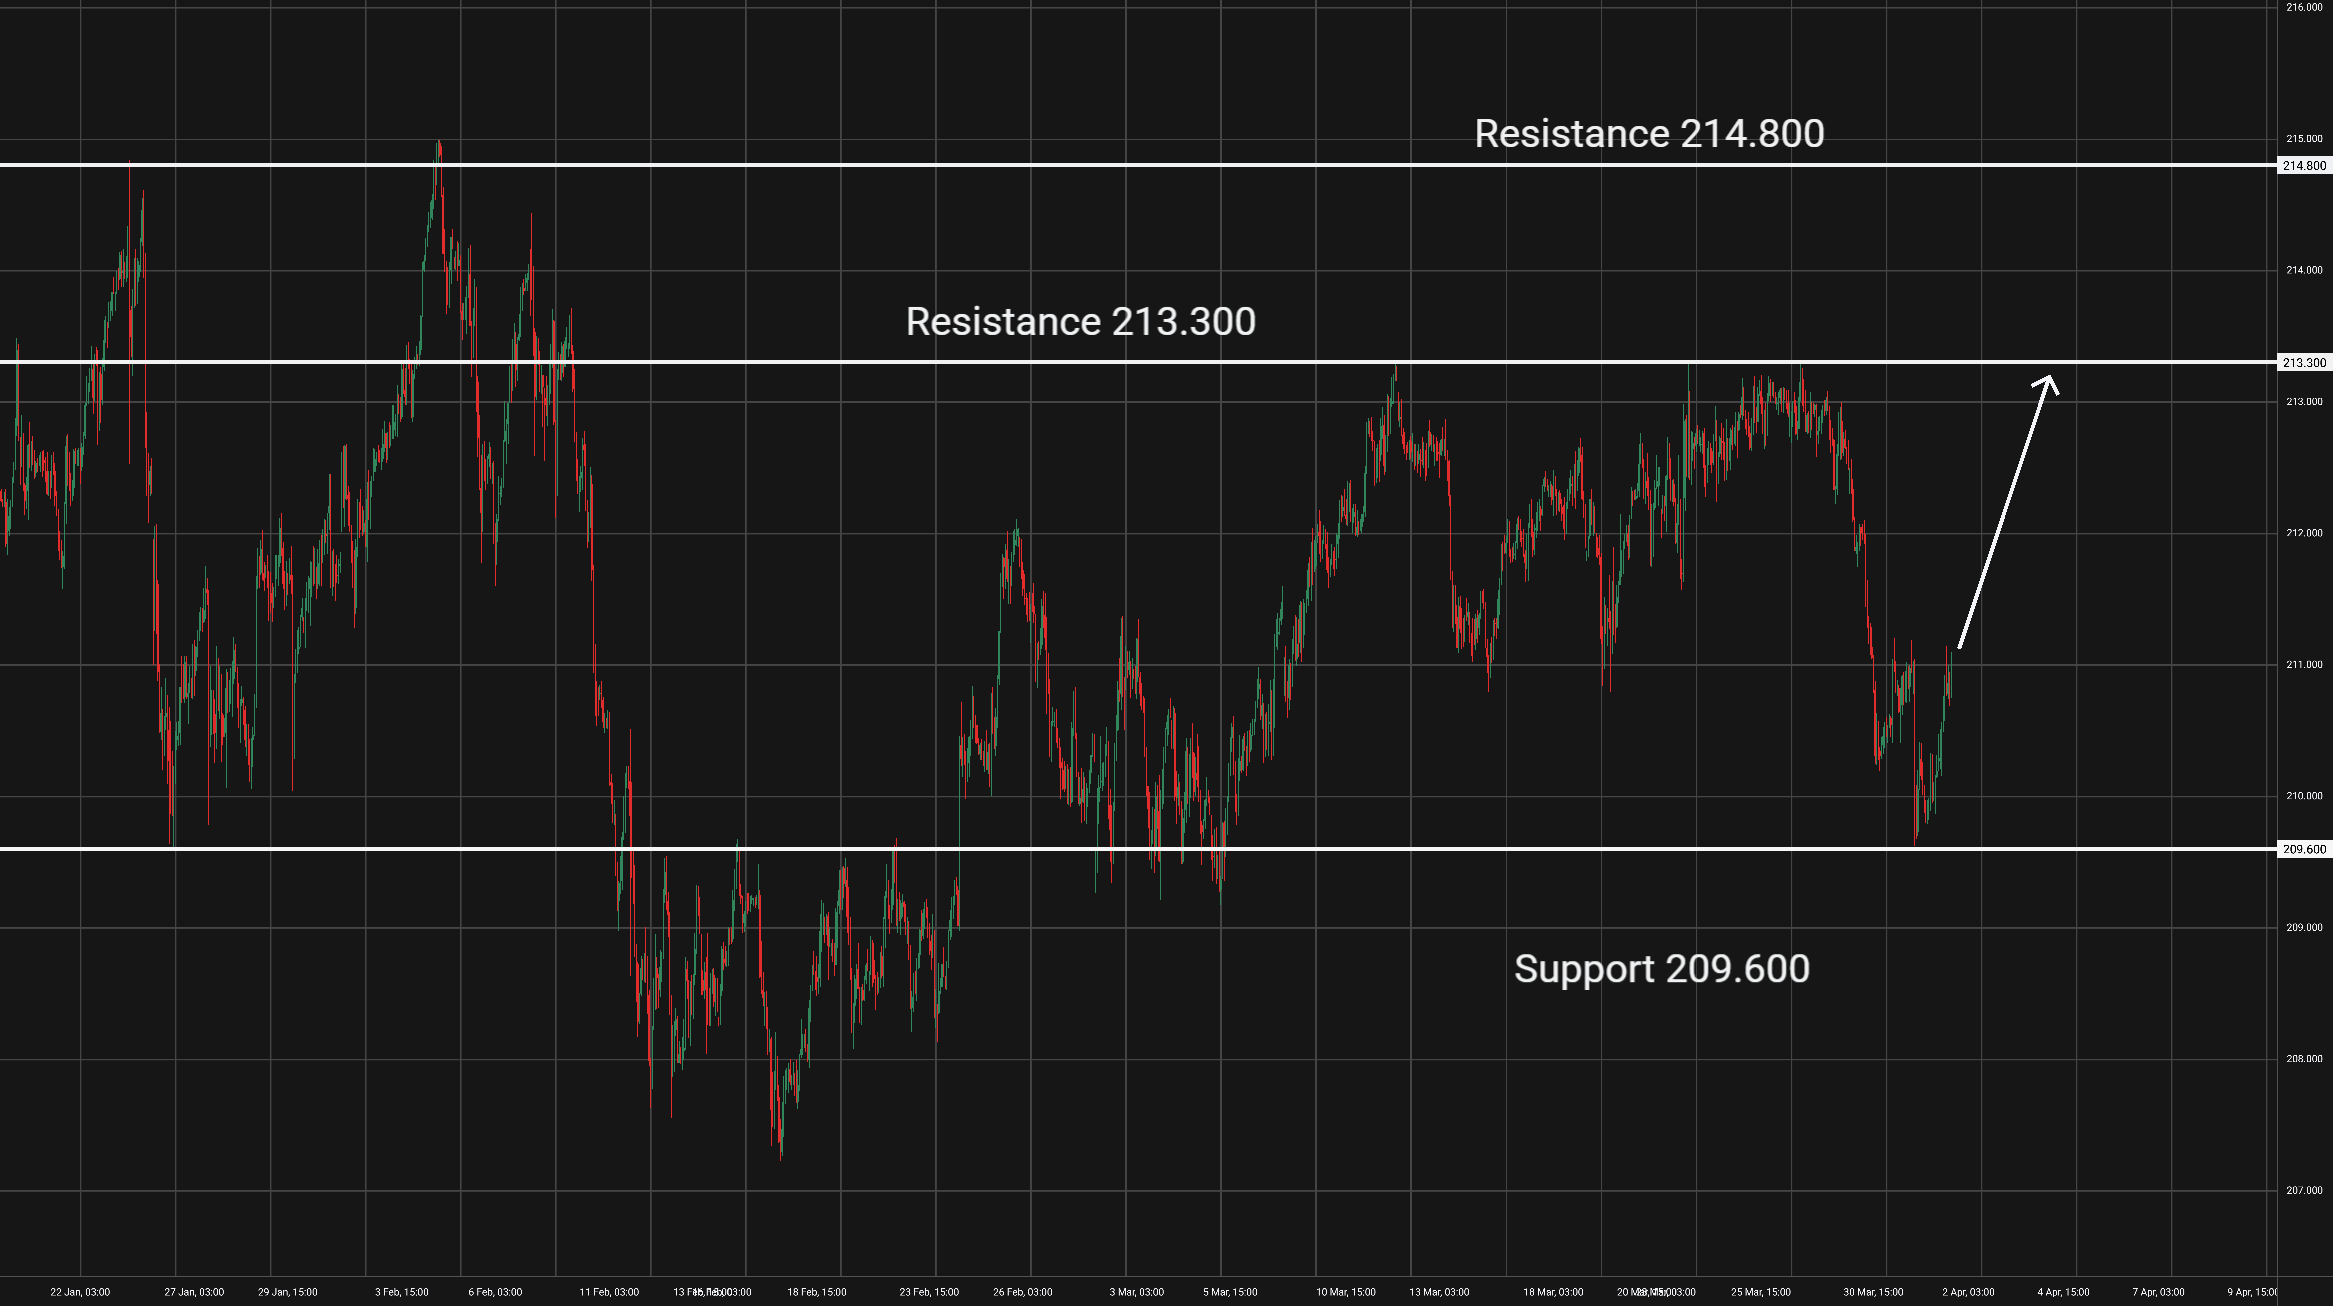
Task: Click the 213.300 price tag on axis
Action: pyautogui.click(x=2304, y=363)
